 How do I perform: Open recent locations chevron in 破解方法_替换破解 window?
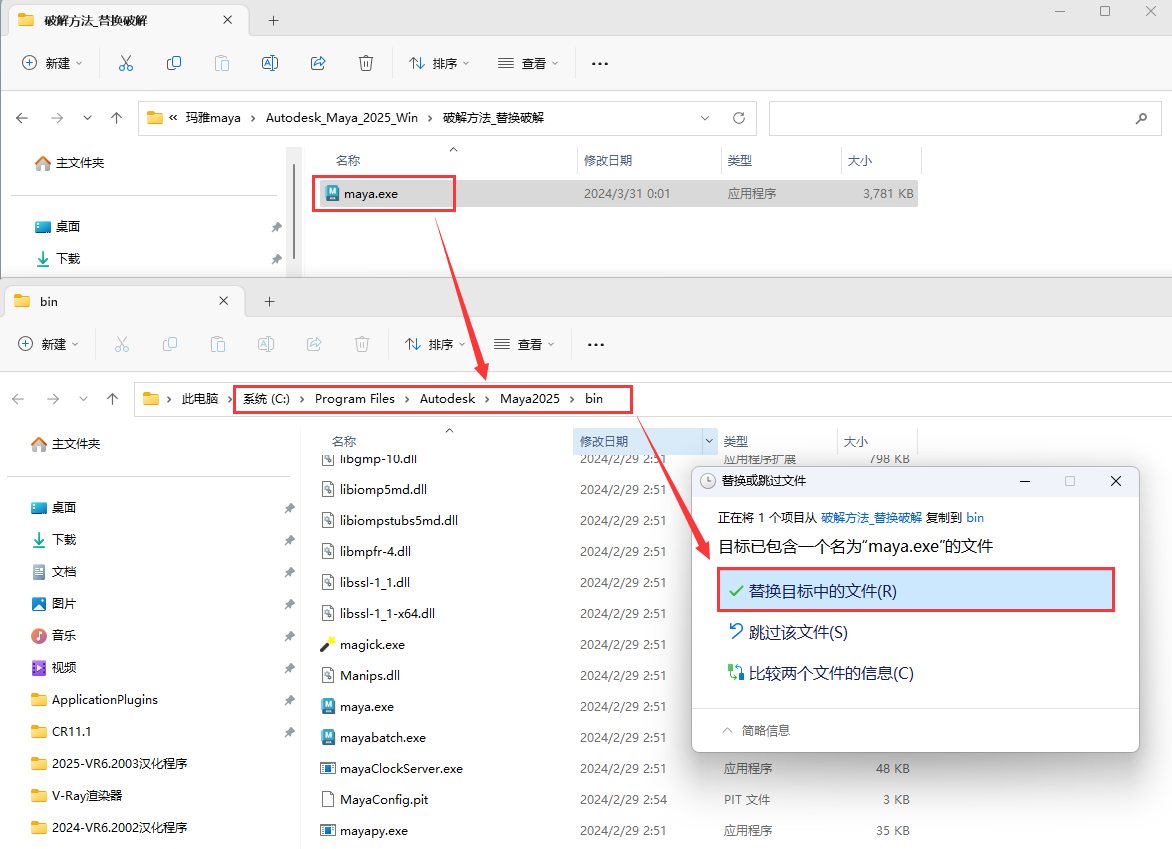point(87,118)
